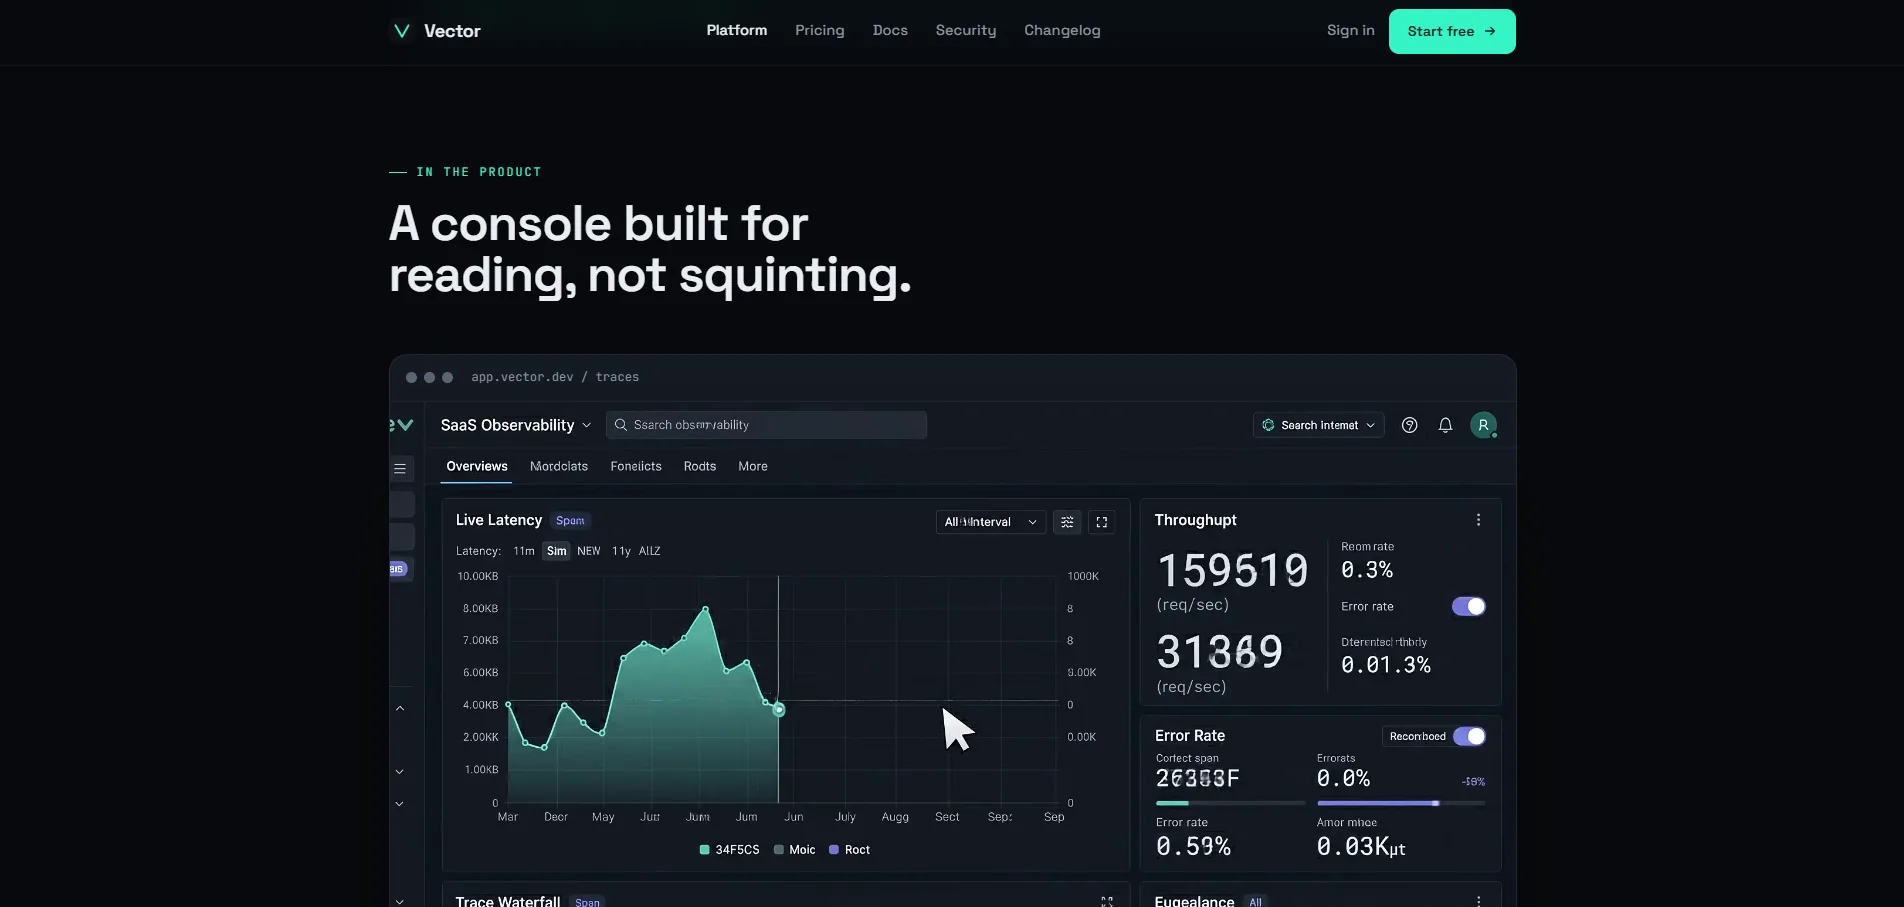Open the notifications bell icon
Screen dimensions: 1904x907
[x=1445, y=425]
